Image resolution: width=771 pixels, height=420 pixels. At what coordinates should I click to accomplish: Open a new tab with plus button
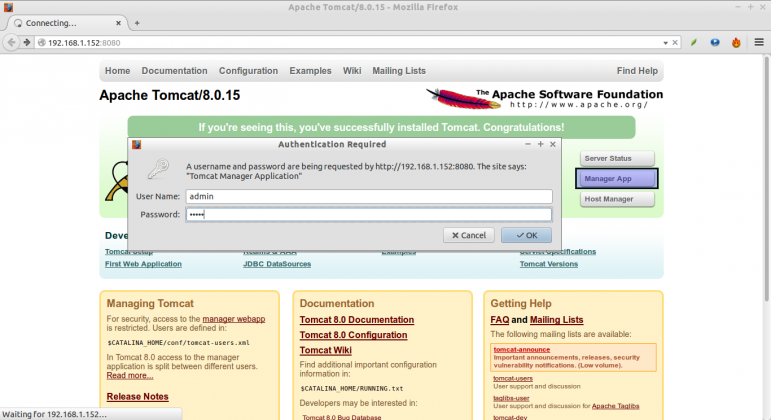137,23
